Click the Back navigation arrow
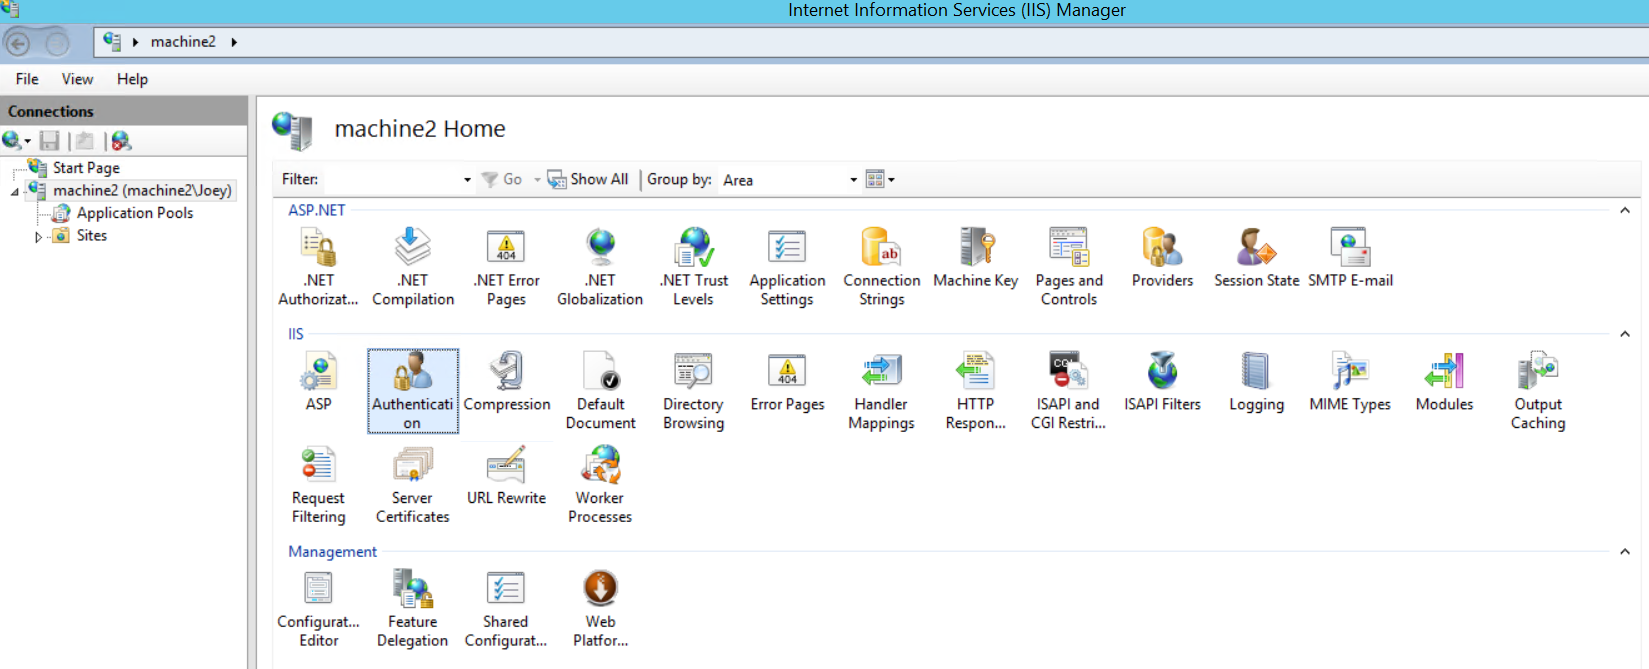This screenshot has width=1649, height=669. (x=17, y=43)
